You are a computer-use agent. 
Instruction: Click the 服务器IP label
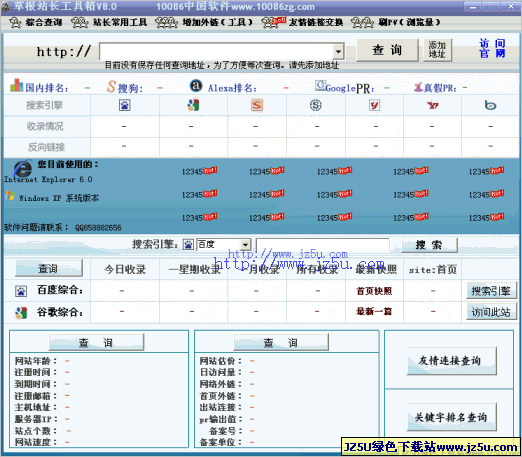pos(36,419)
